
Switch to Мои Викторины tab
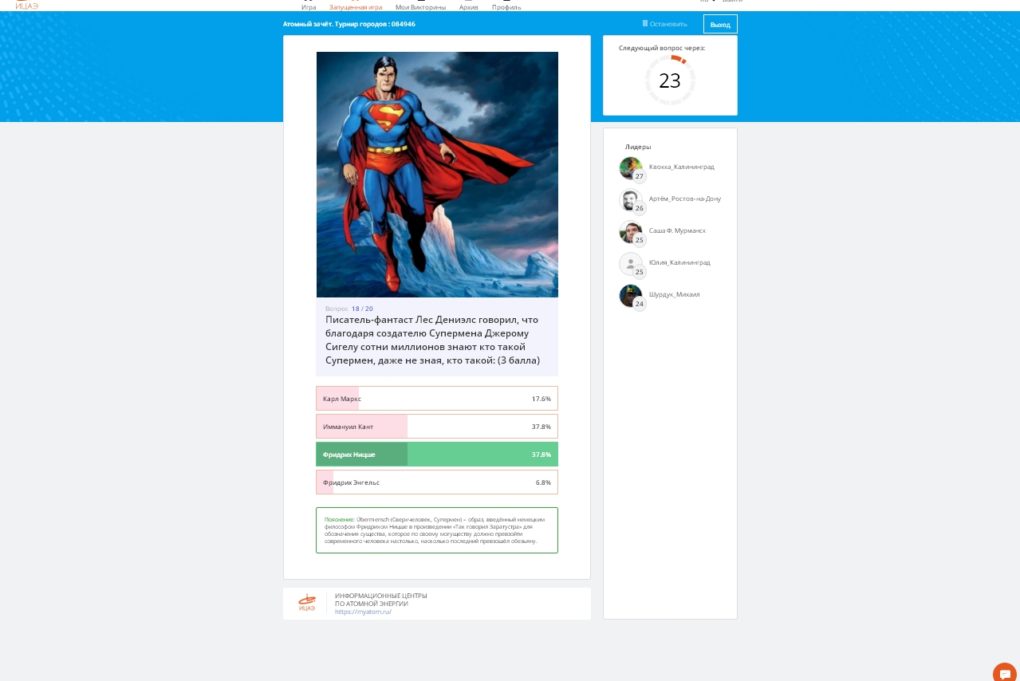click(x=420, y=6)
